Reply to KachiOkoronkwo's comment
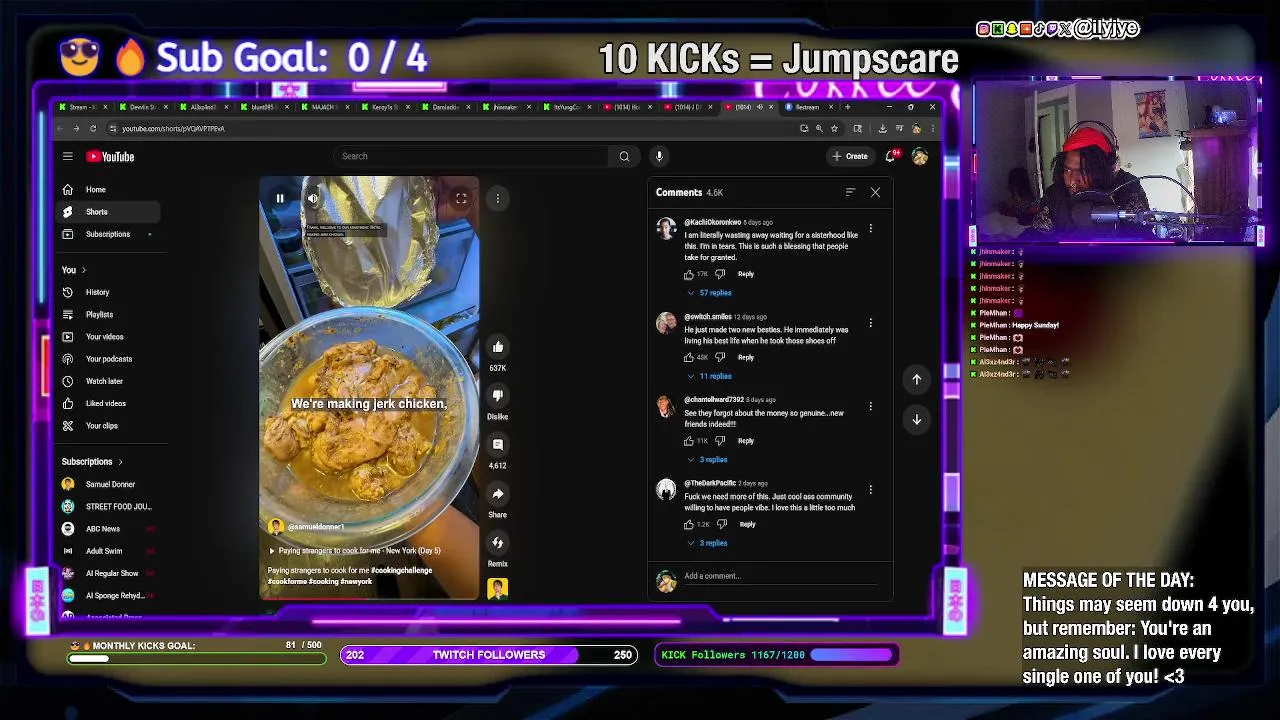Screen dimensions: 1280x720 click(x=746, y=274)
